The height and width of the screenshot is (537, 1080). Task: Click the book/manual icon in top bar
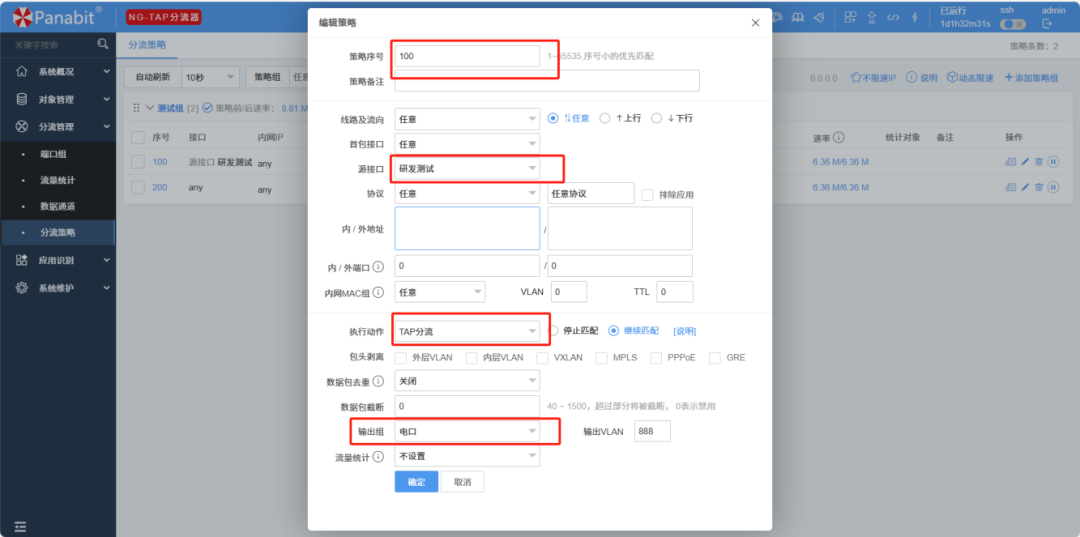pyautogui.click(x=798, y=17)
